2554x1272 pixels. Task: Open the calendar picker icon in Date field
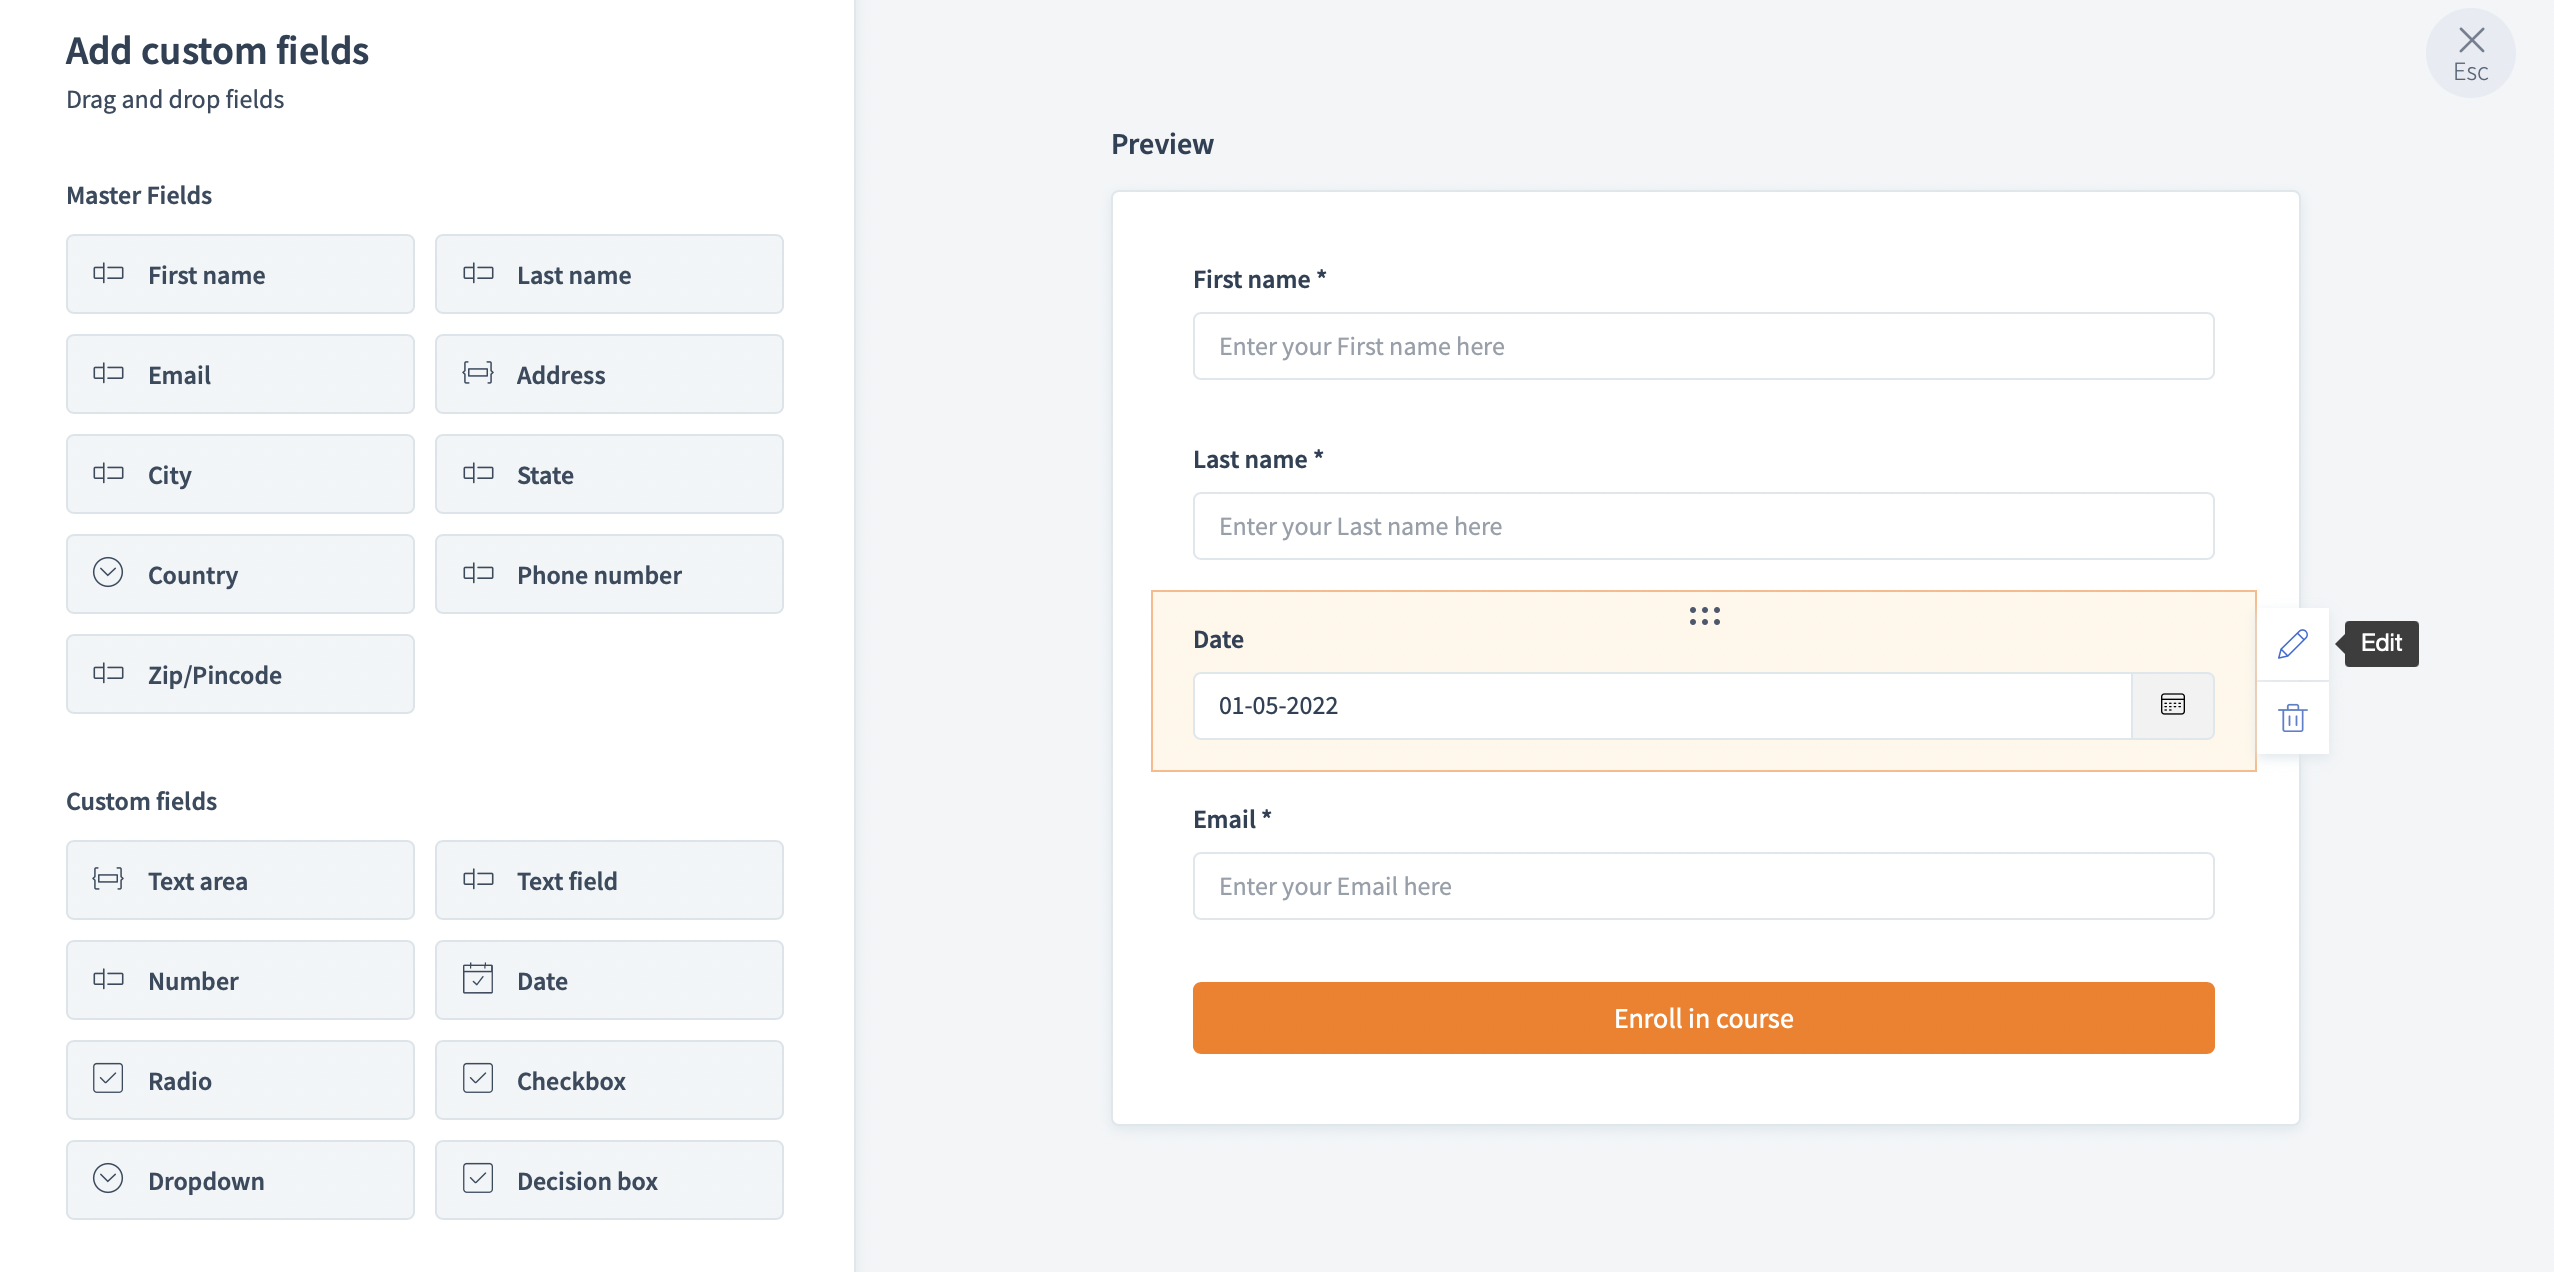point(2172,705)
